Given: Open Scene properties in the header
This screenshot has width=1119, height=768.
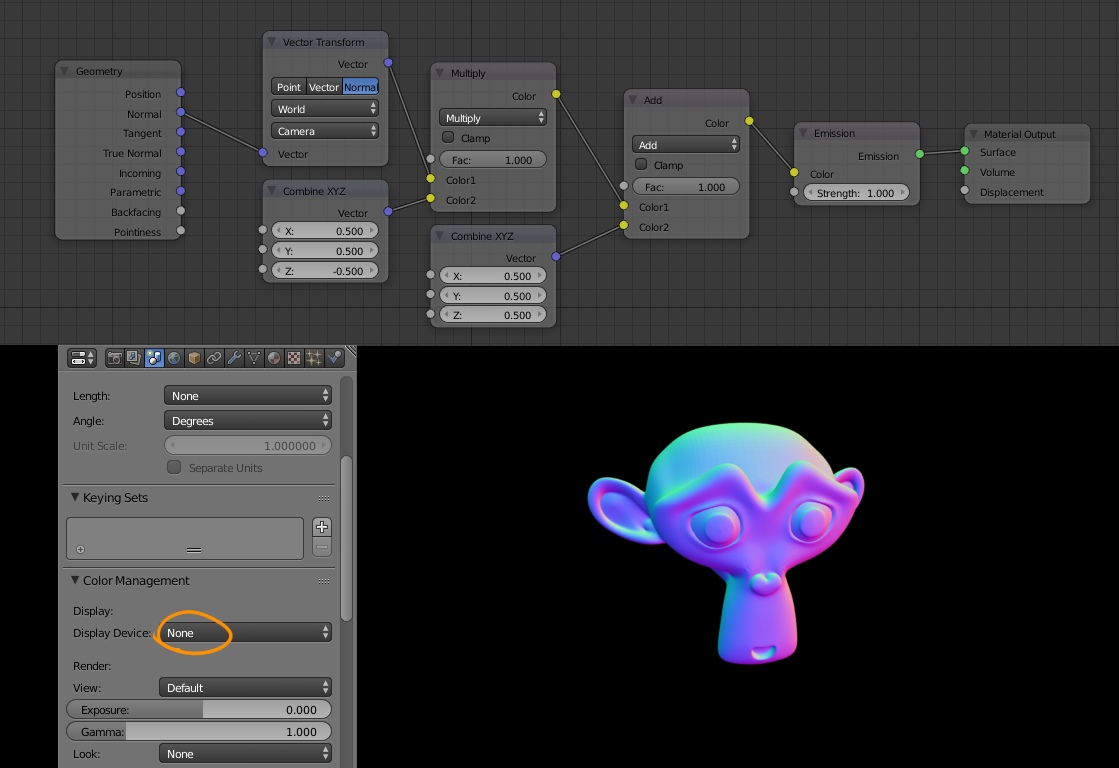Looking at the screenshot, I should pos(154,357).
